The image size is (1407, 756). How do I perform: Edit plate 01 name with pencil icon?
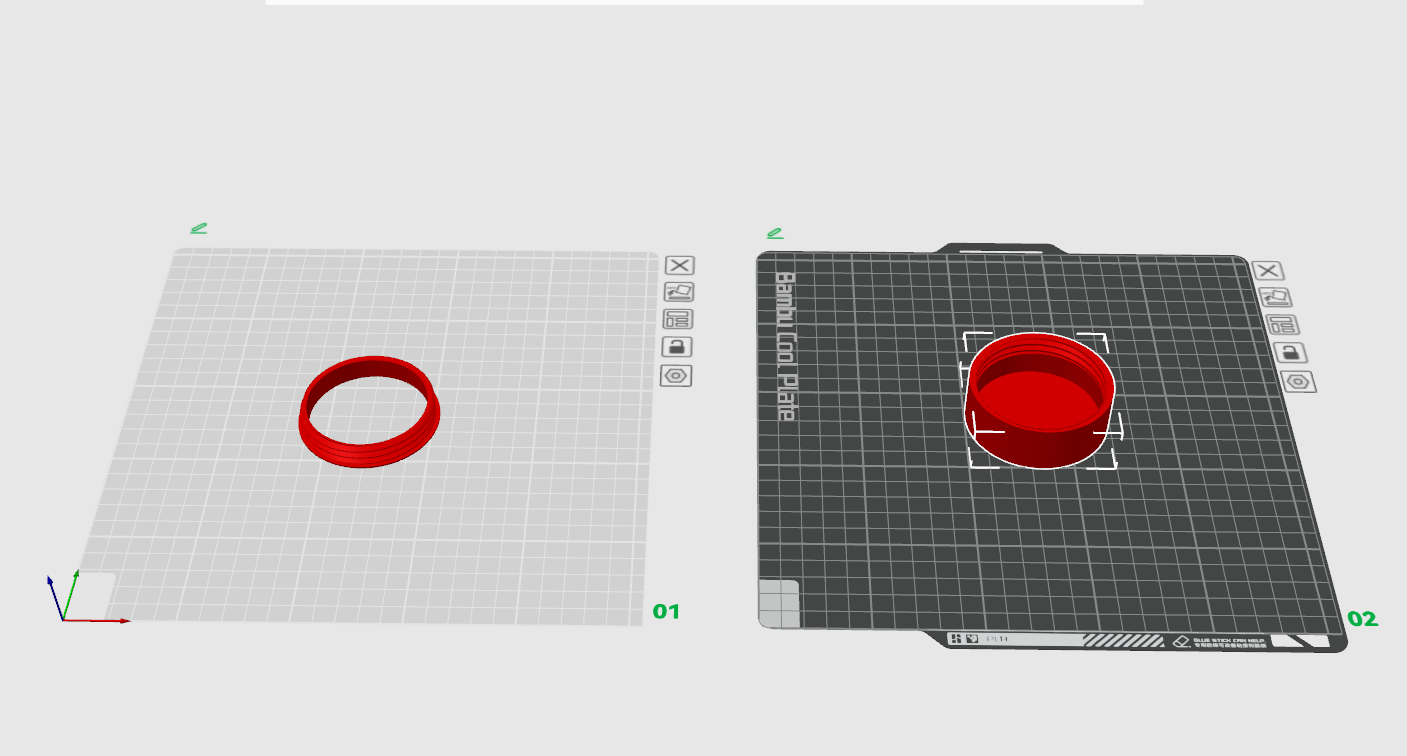199,229
